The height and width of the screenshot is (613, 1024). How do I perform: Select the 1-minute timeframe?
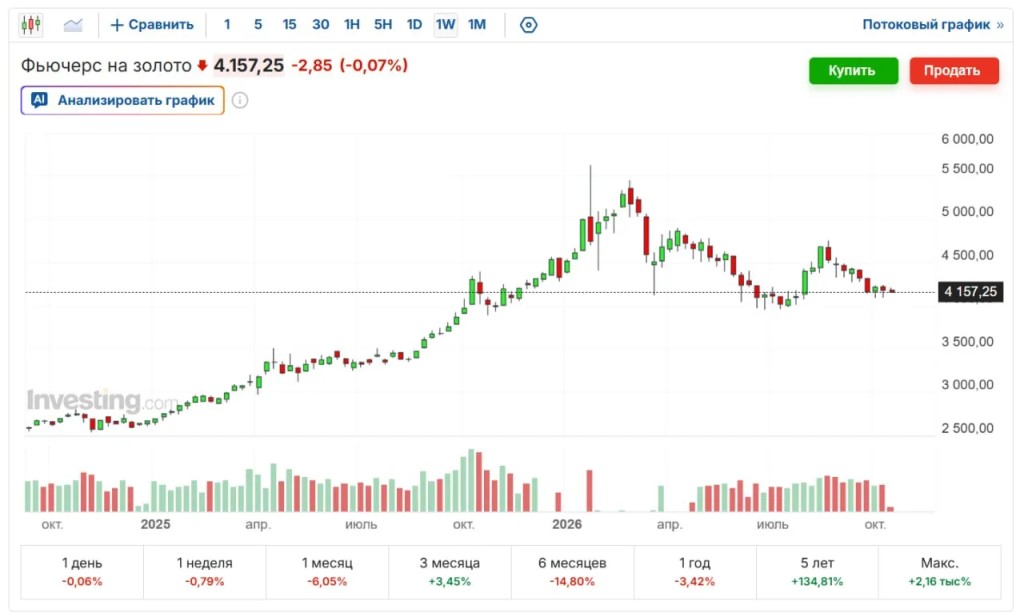coord(227,25)
